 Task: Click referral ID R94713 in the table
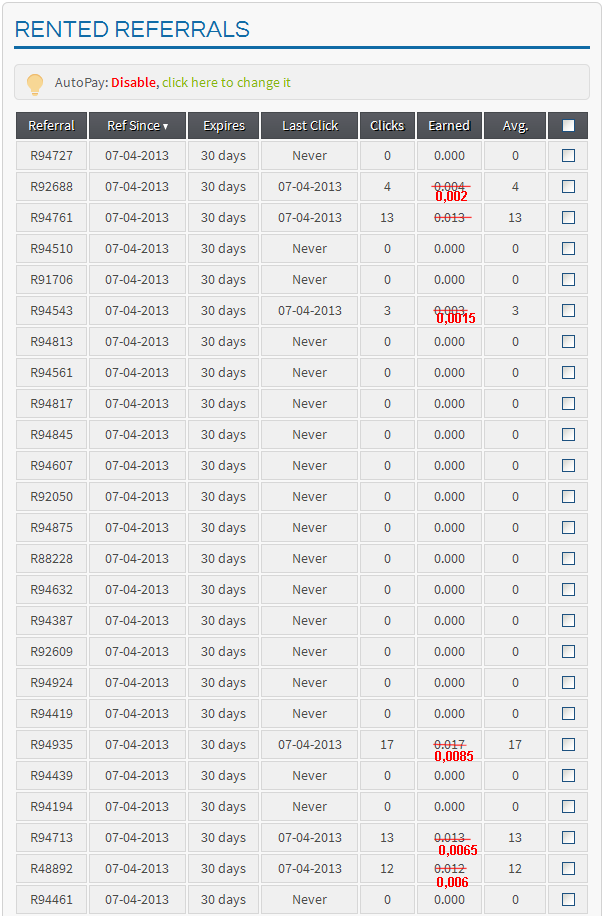[51, 838]
